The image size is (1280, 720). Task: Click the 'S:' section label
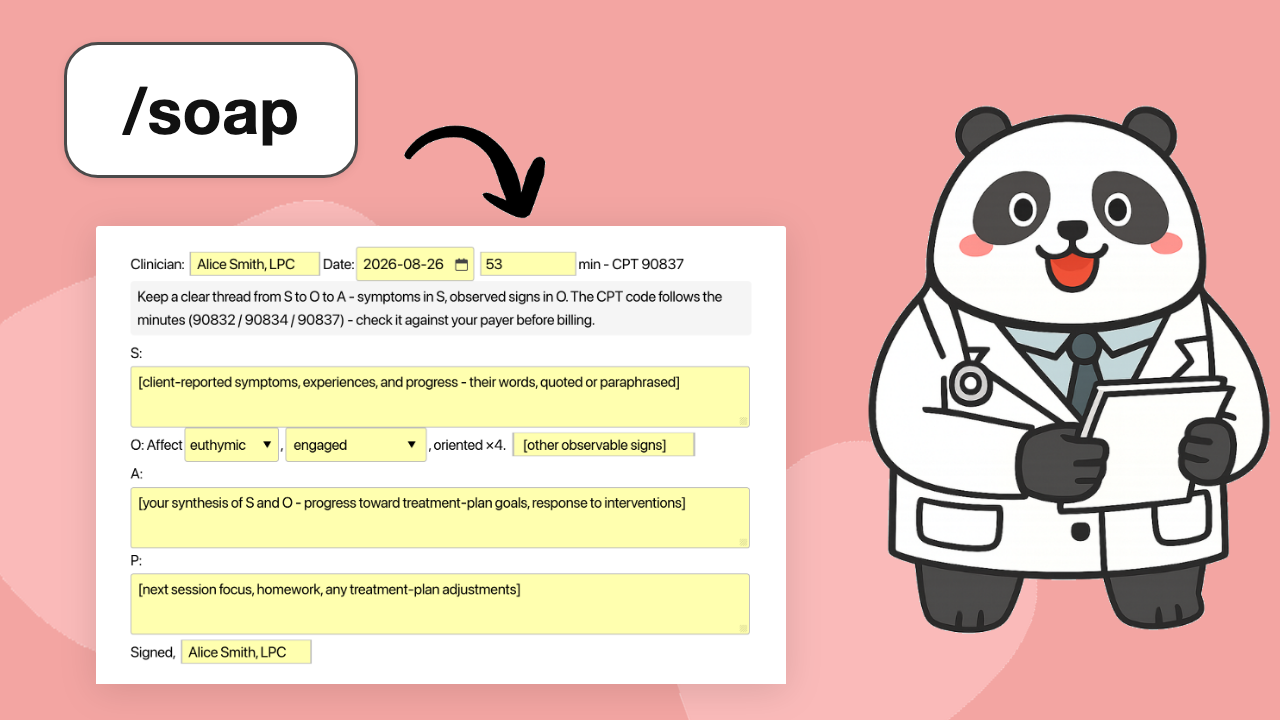tap(137, 353)
